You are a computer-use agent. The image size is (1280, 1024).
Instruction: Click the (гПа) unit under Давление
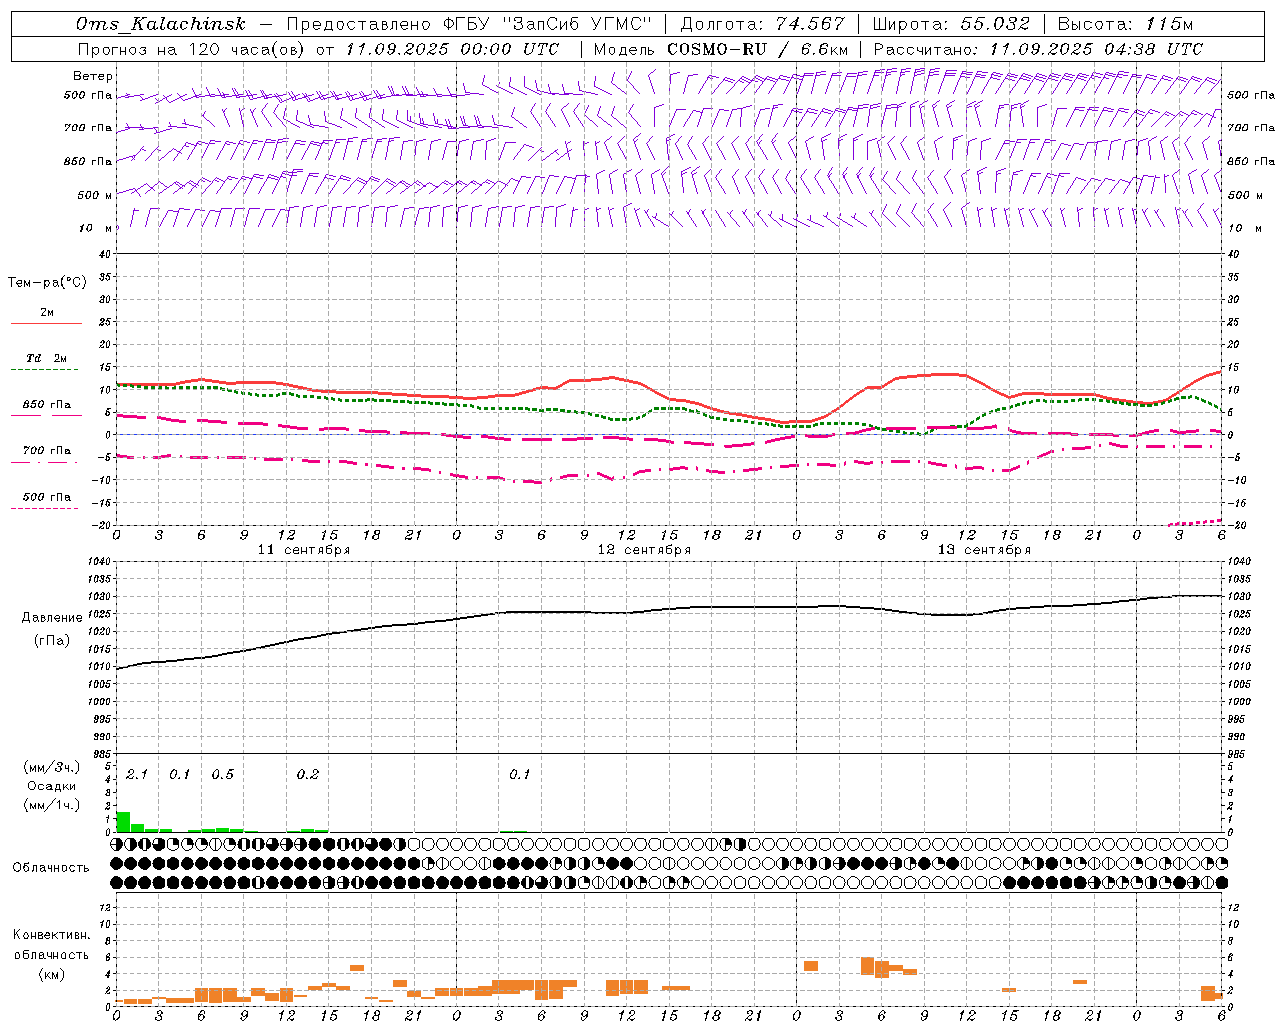(x=52, y=641)
